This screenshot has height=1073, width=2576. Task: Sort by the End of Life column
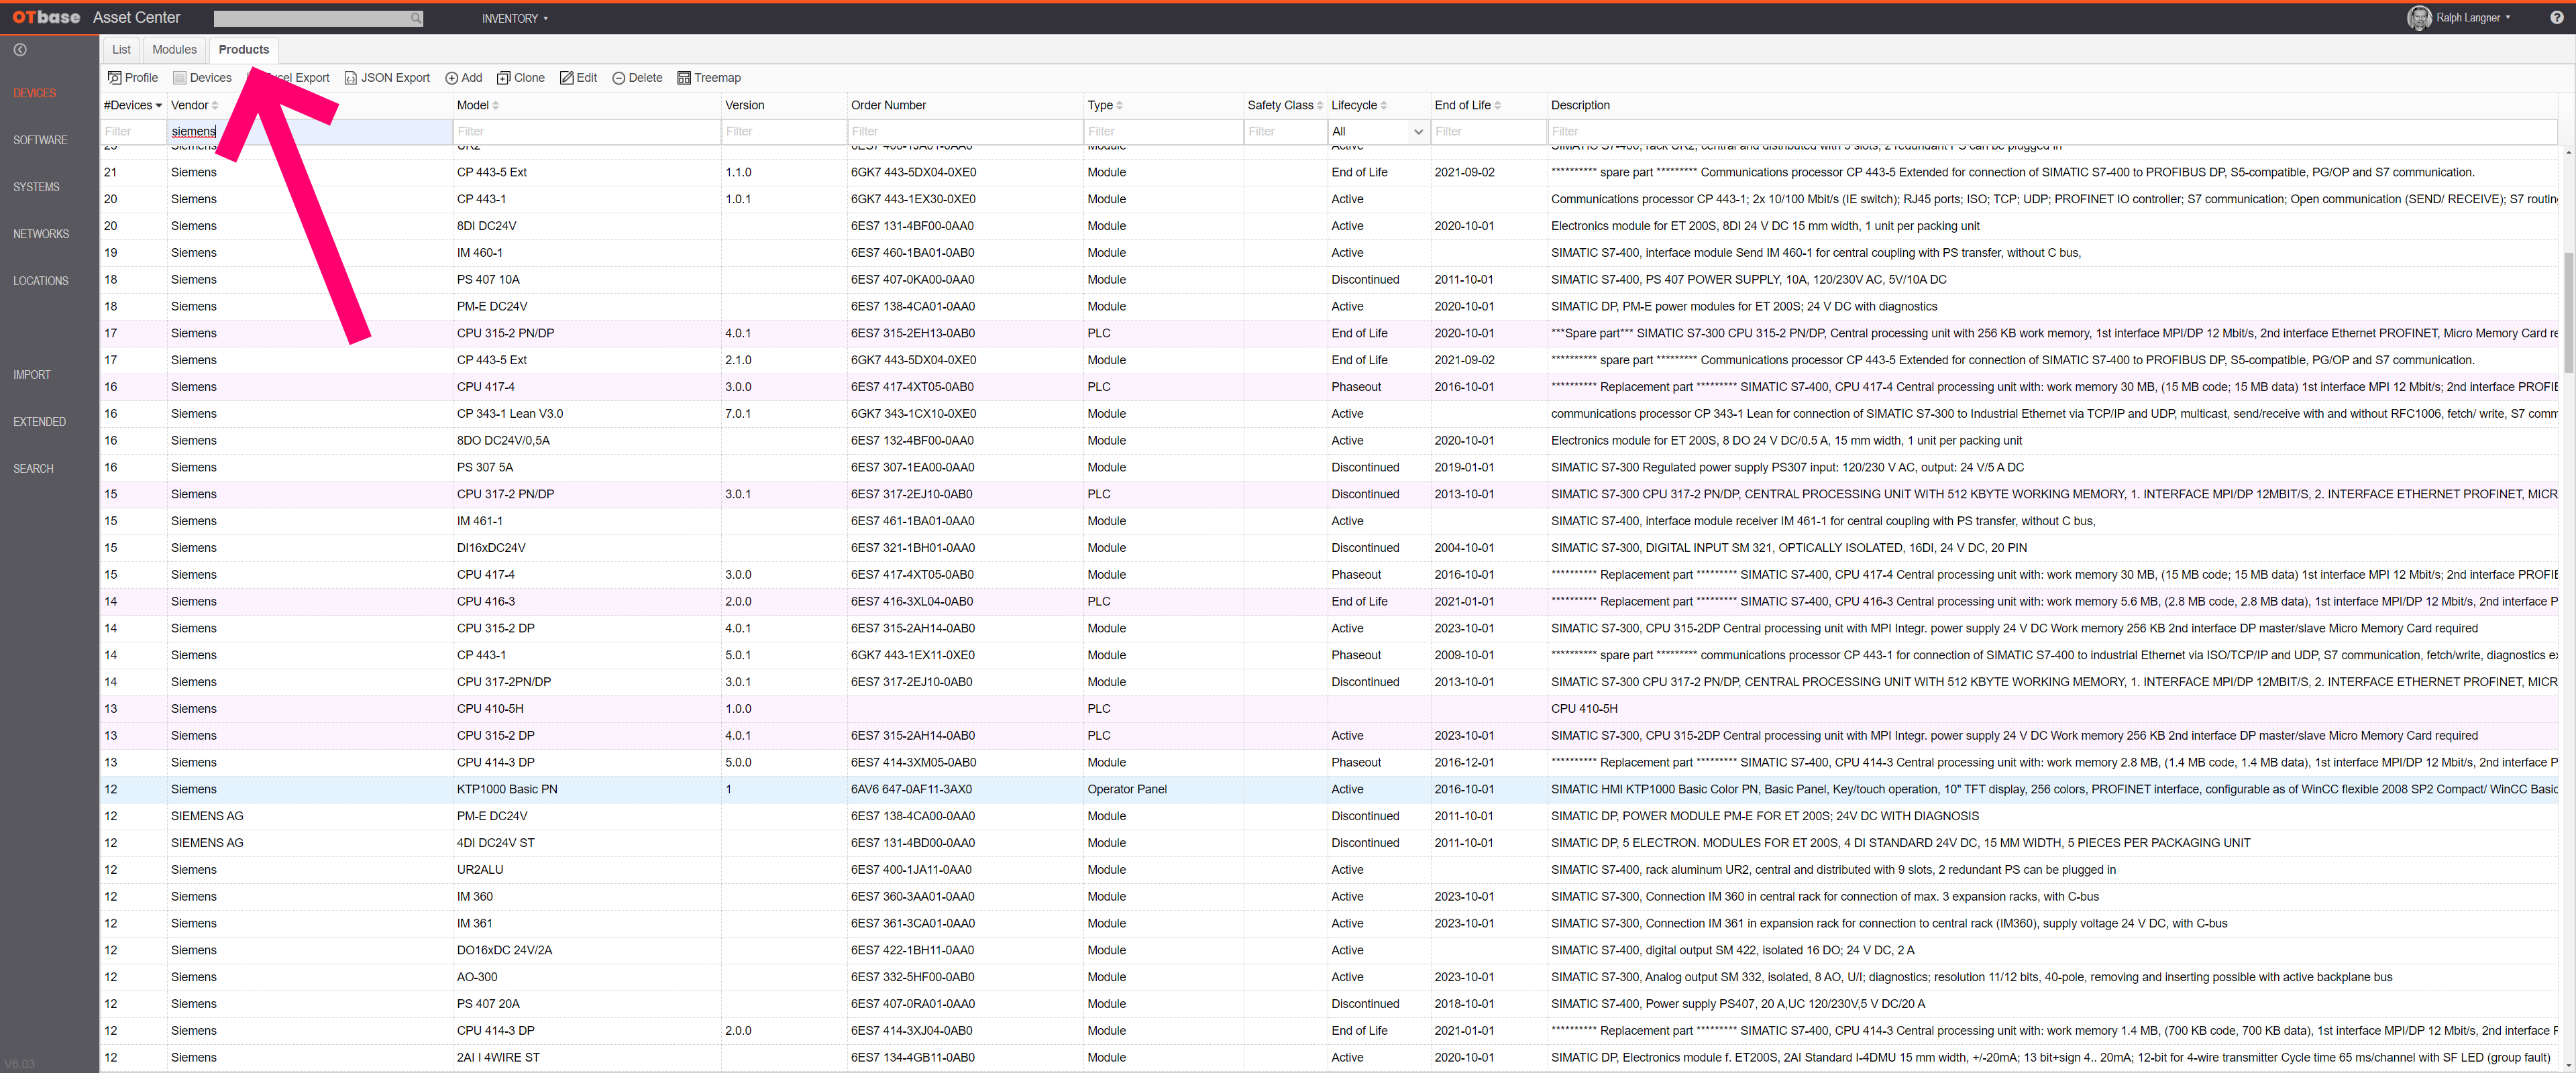pos(1467,105)
